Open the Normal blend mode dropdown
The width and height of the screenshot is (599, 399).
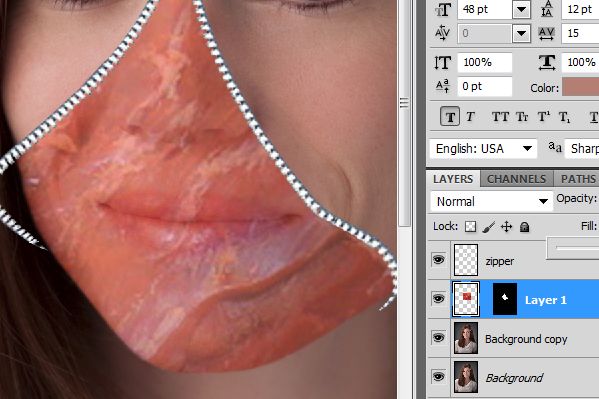(492, 201)
